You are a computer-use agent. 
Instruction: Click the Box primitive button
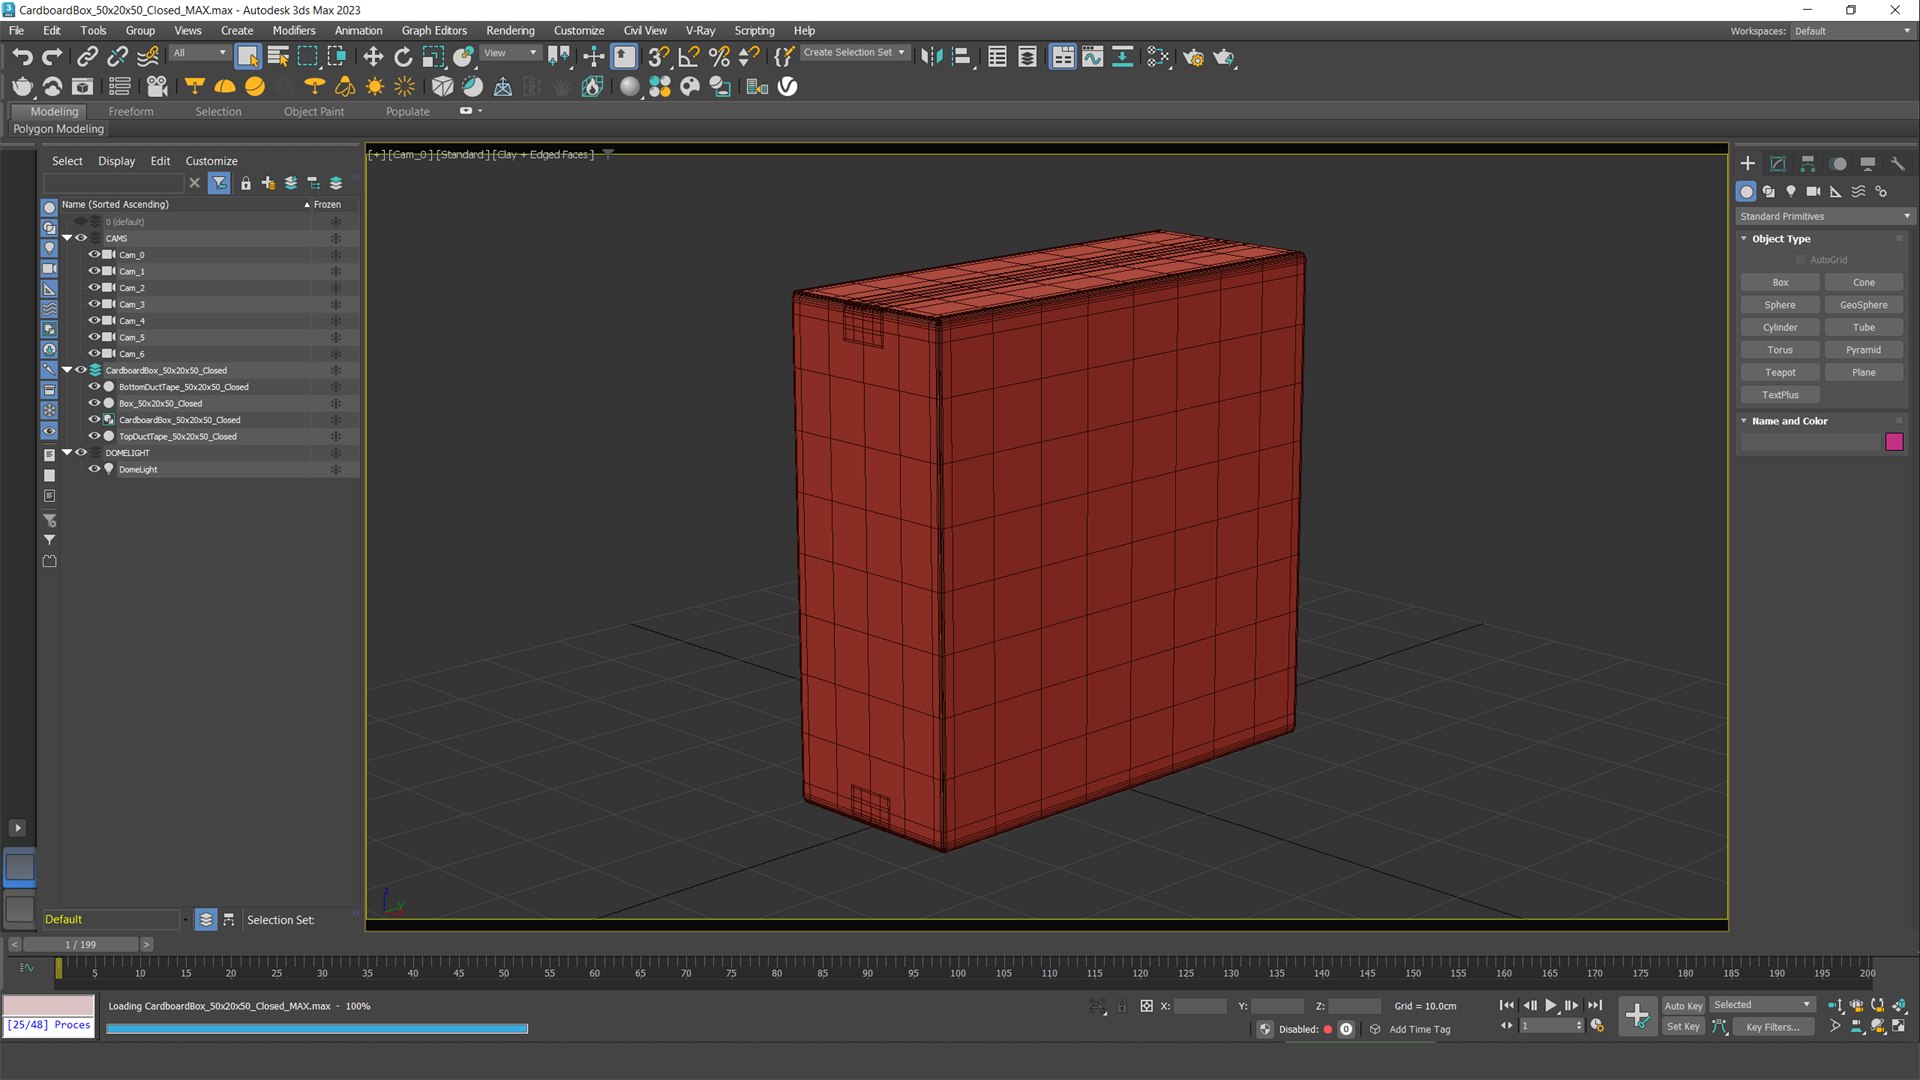point(1780,283)
